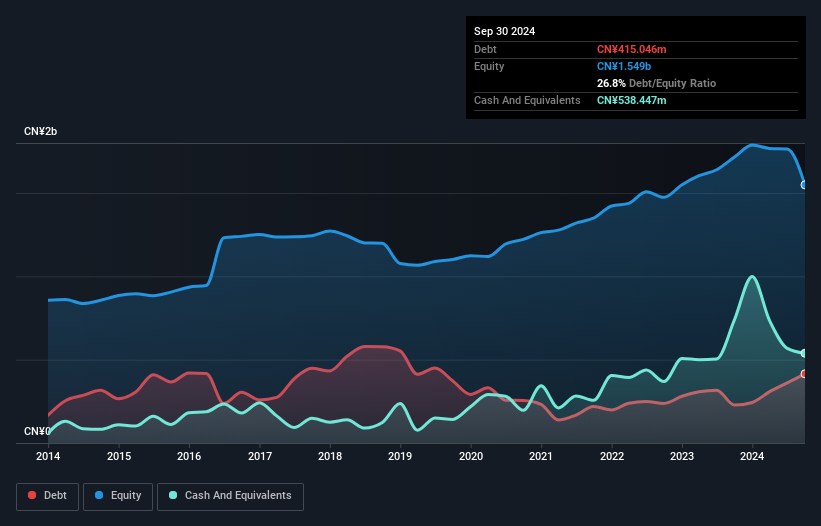This screenshot has height=526, width=821.
Task: Click the CN¥538.447m cash value
Action: 631,100
